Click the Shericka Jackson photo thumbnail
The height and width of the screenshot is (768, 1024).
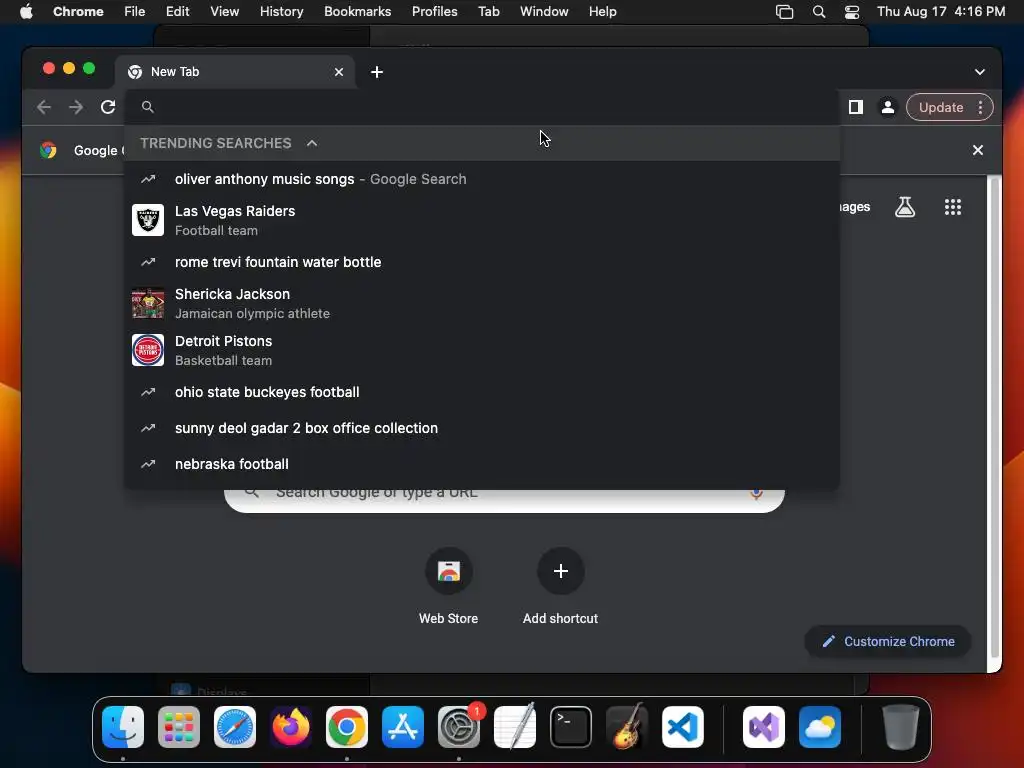(x=148, y=303)
